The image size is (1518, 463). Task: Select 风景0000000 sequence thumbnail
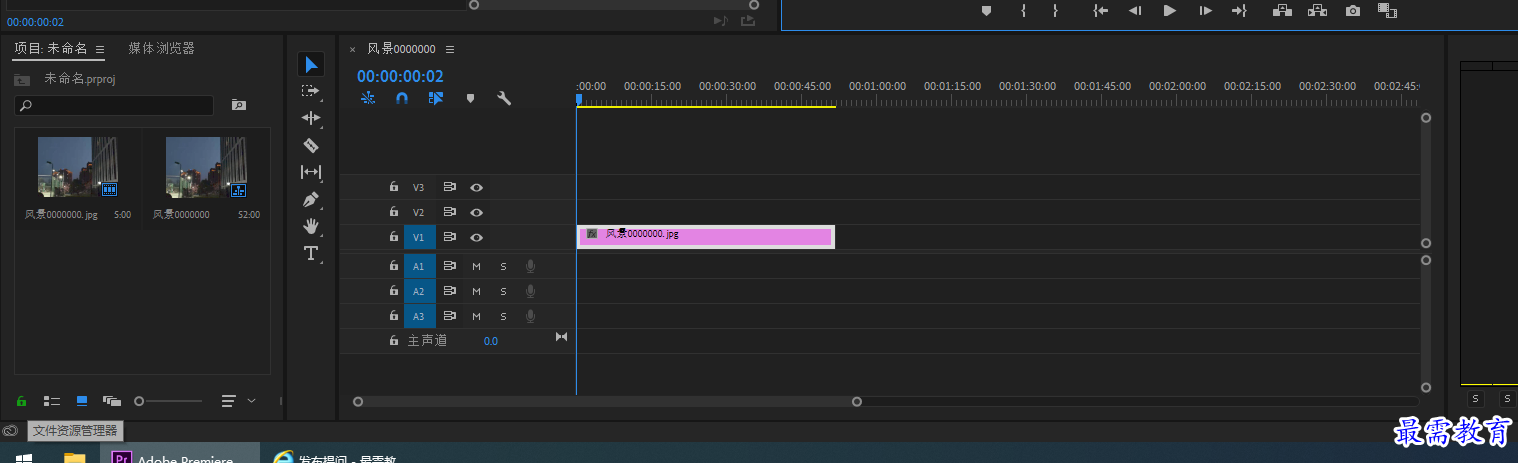point(206,167)
